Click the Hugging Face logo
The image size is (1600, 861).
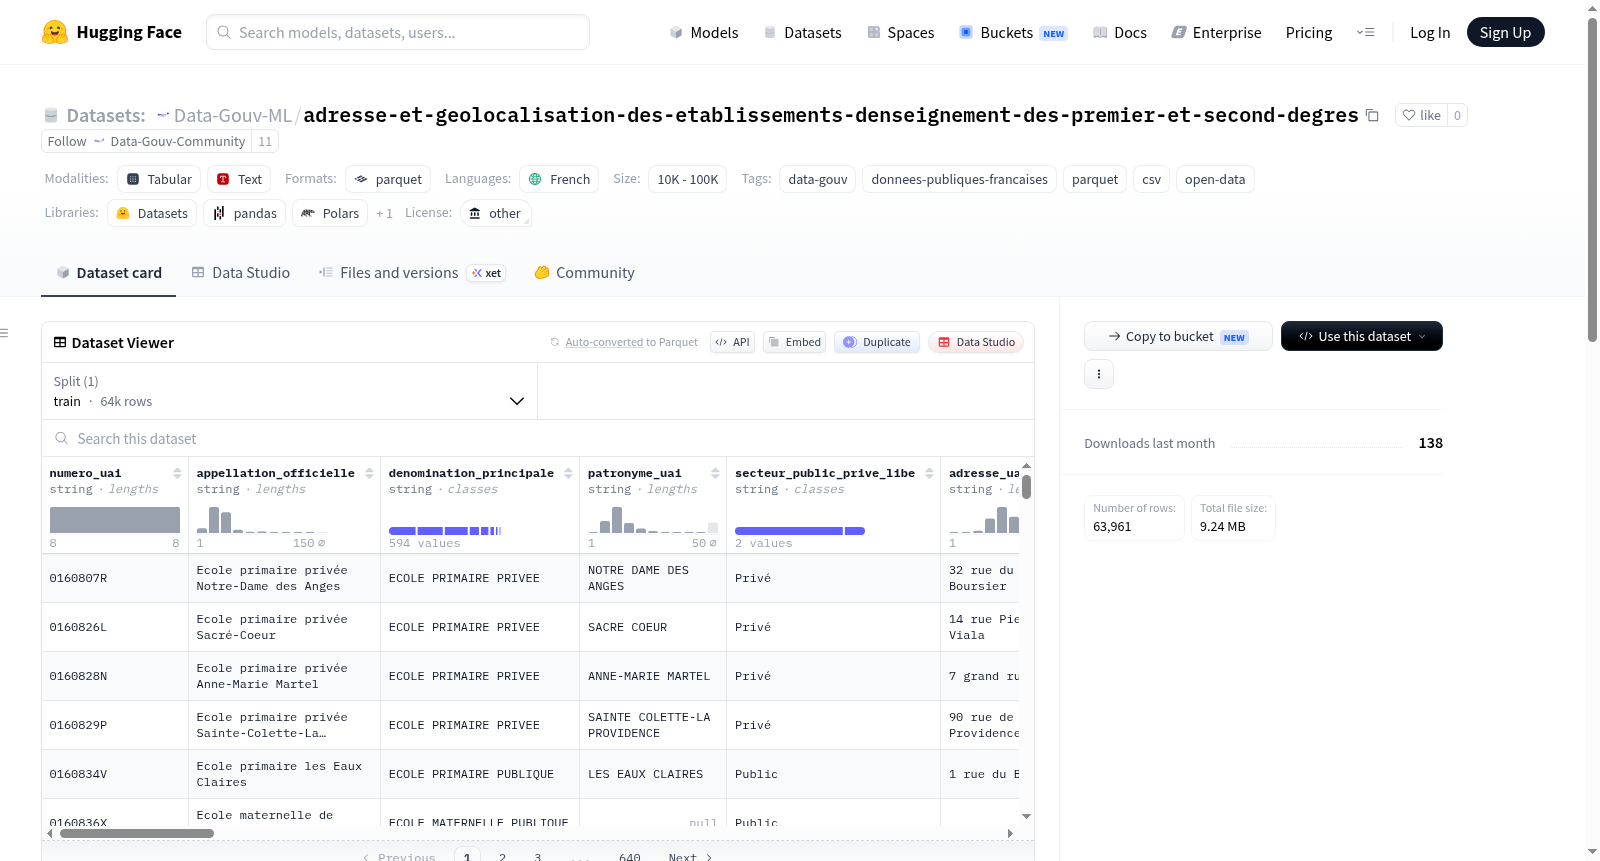(111, 32)
